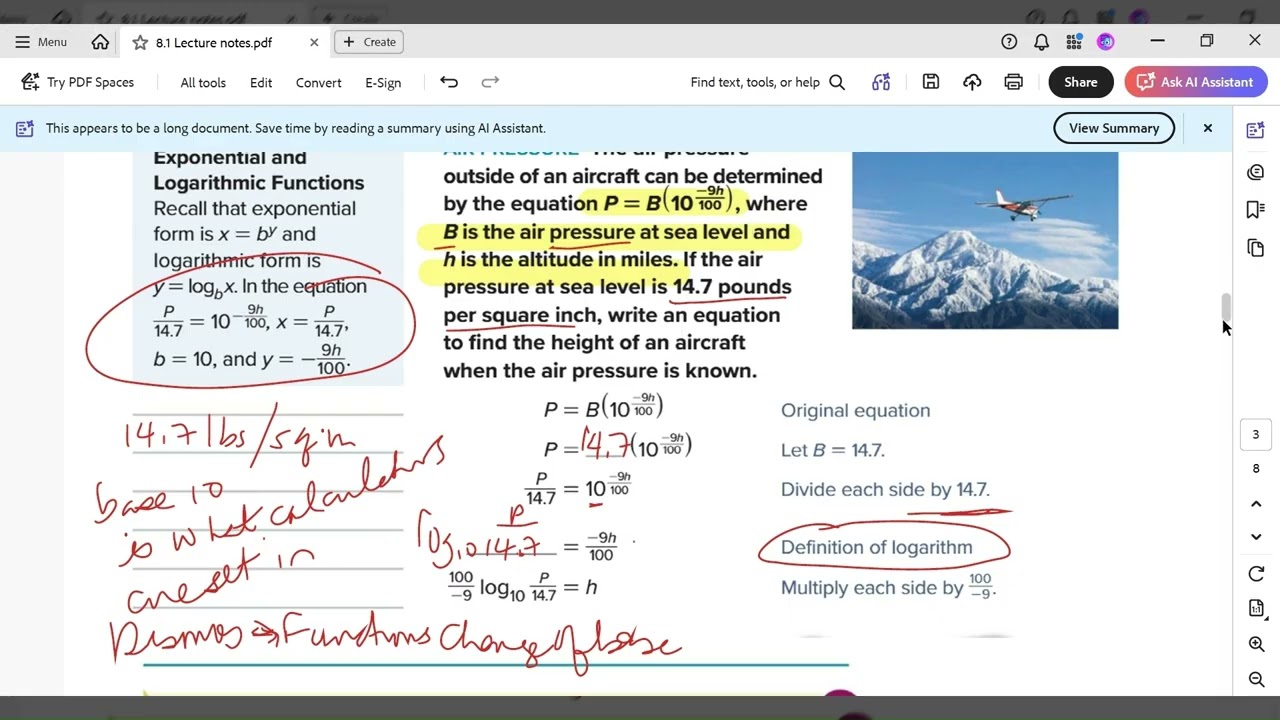The image size is (1280, 720).
Task: Click the text 'Divide each side by 14.7.'
Action: 885,489
